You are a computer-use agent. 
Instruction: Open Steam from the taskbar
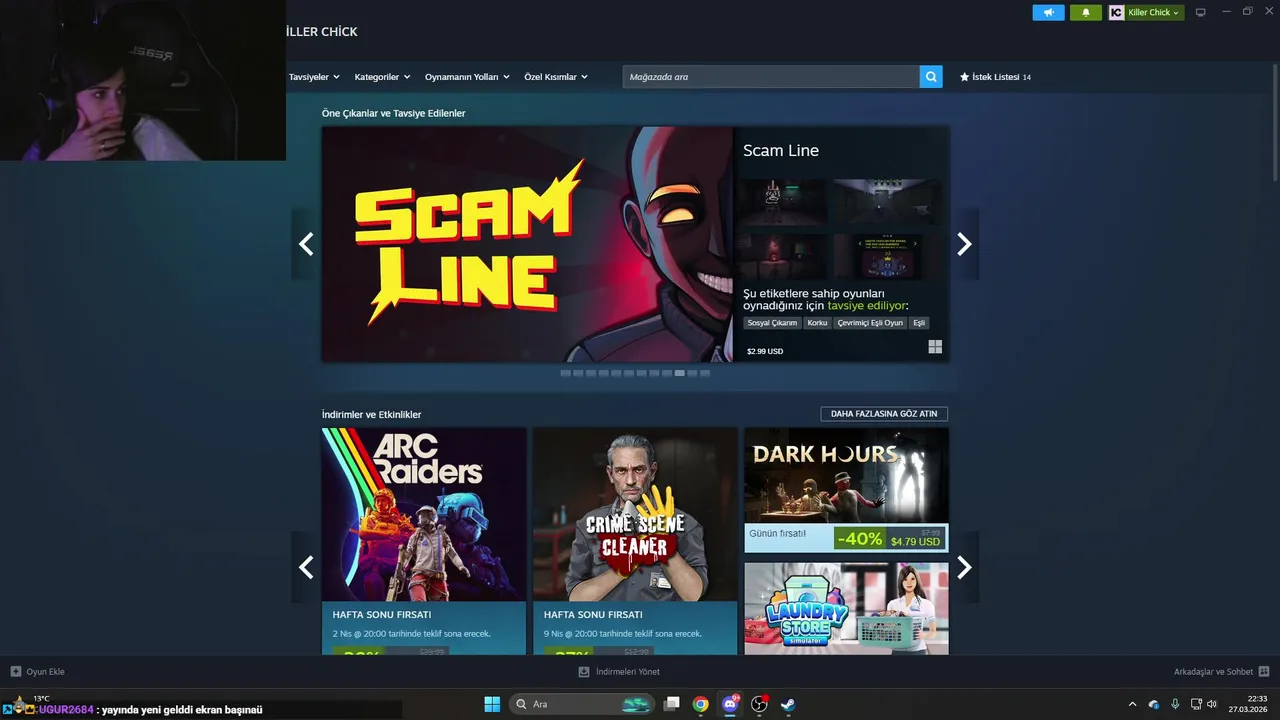click(x=789, y=704)
